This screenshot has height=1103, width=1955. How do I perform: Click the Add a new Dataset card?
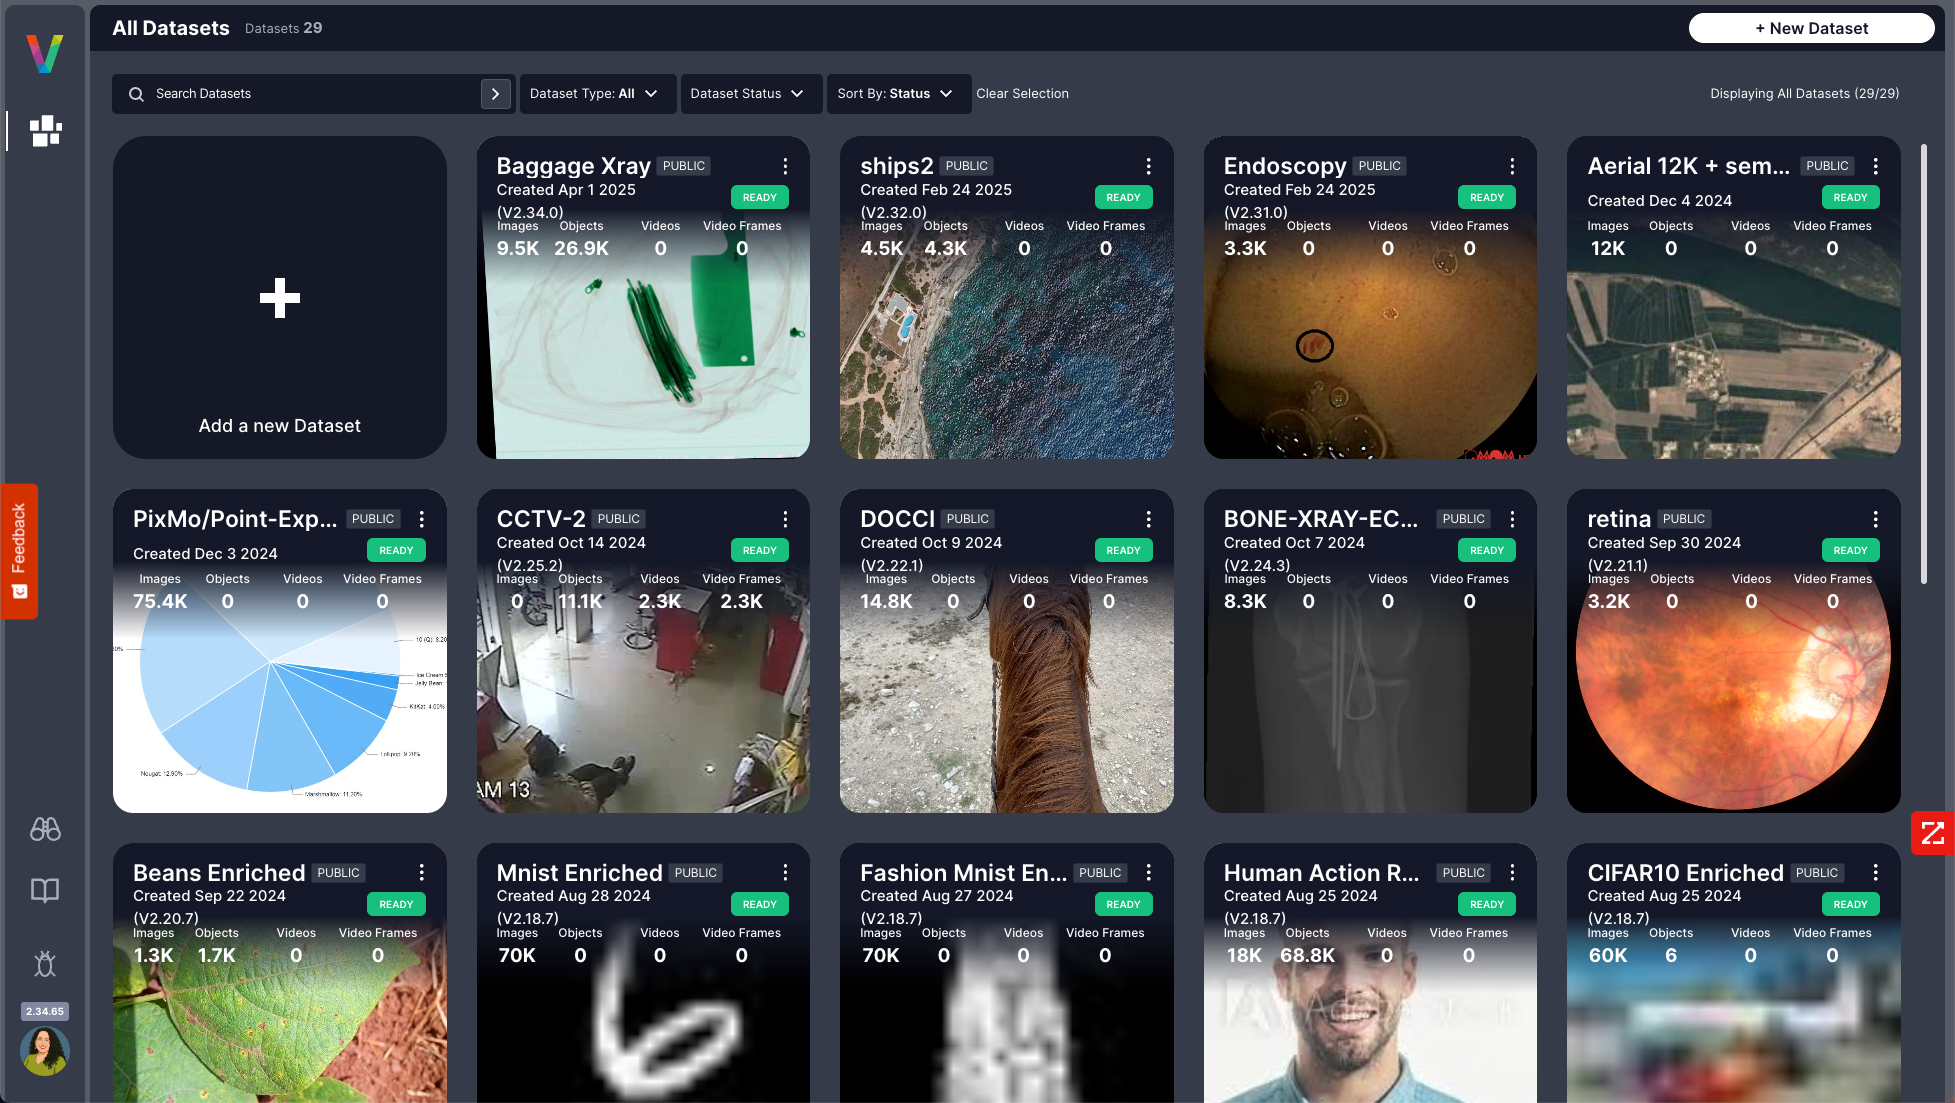[x=280, y=298]
